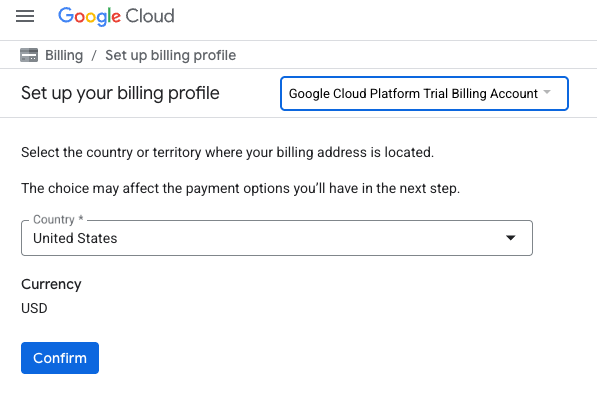Click the Select the country or territory instruction text

[x=227, y=152]
